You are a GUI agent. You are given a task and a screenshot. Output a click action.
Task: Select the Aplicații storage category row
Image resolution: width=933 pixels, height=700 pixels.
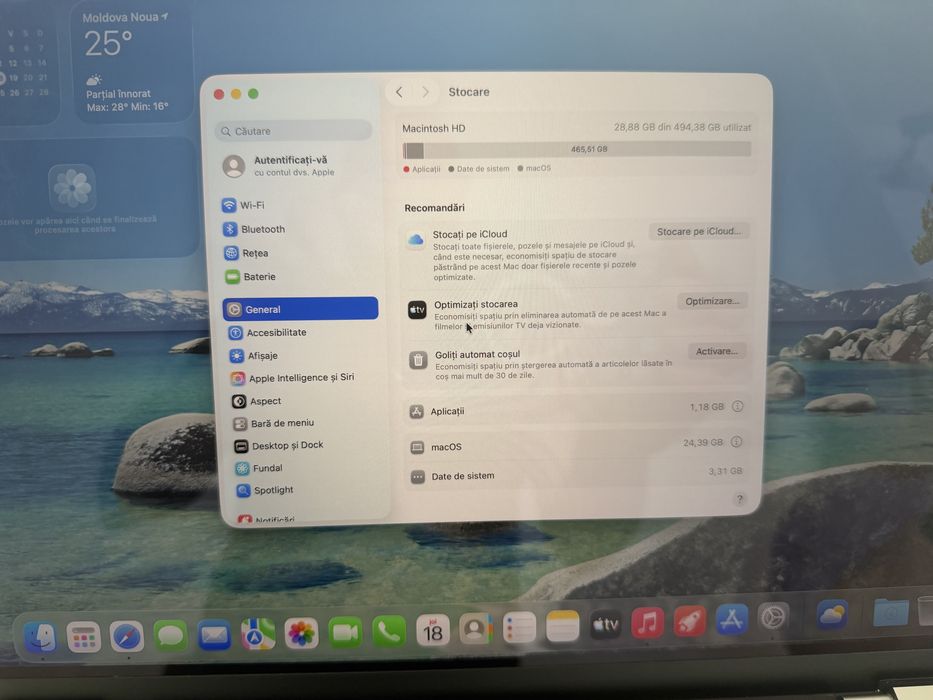pos(576,410)
